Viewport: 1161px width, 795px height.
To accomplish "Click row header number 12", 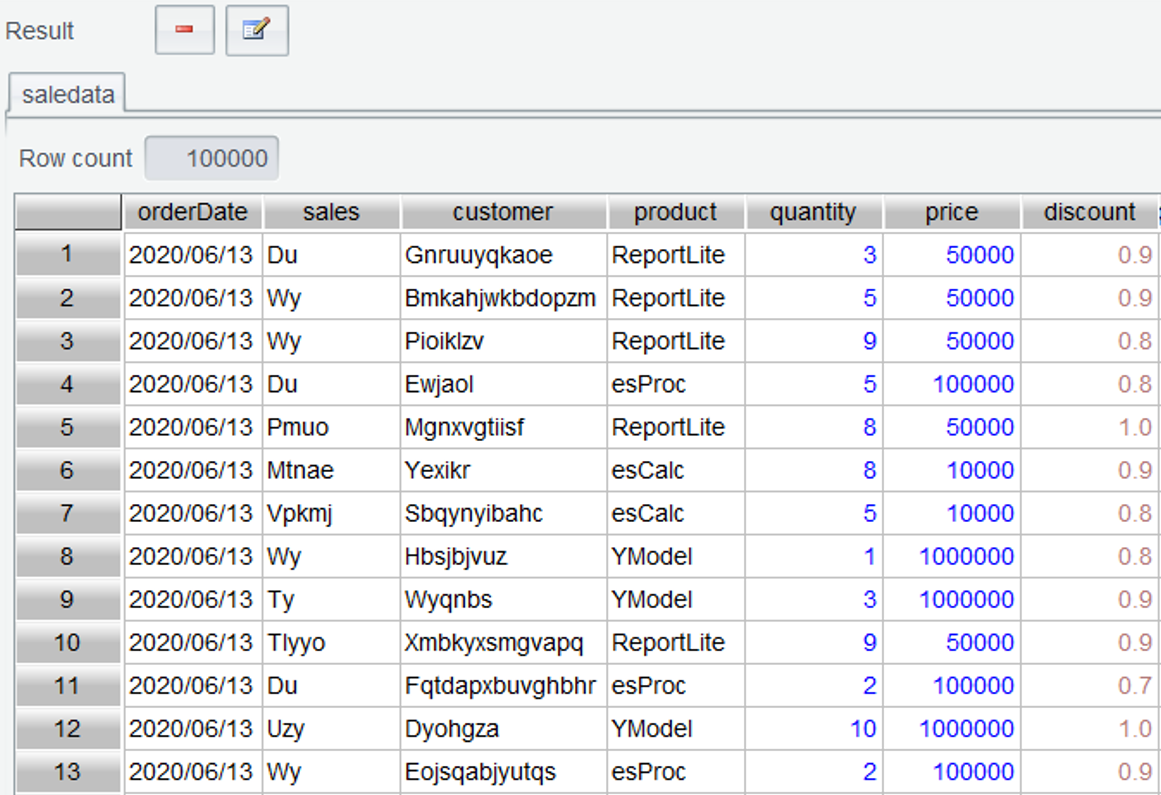I will click(x=67, y=728).
